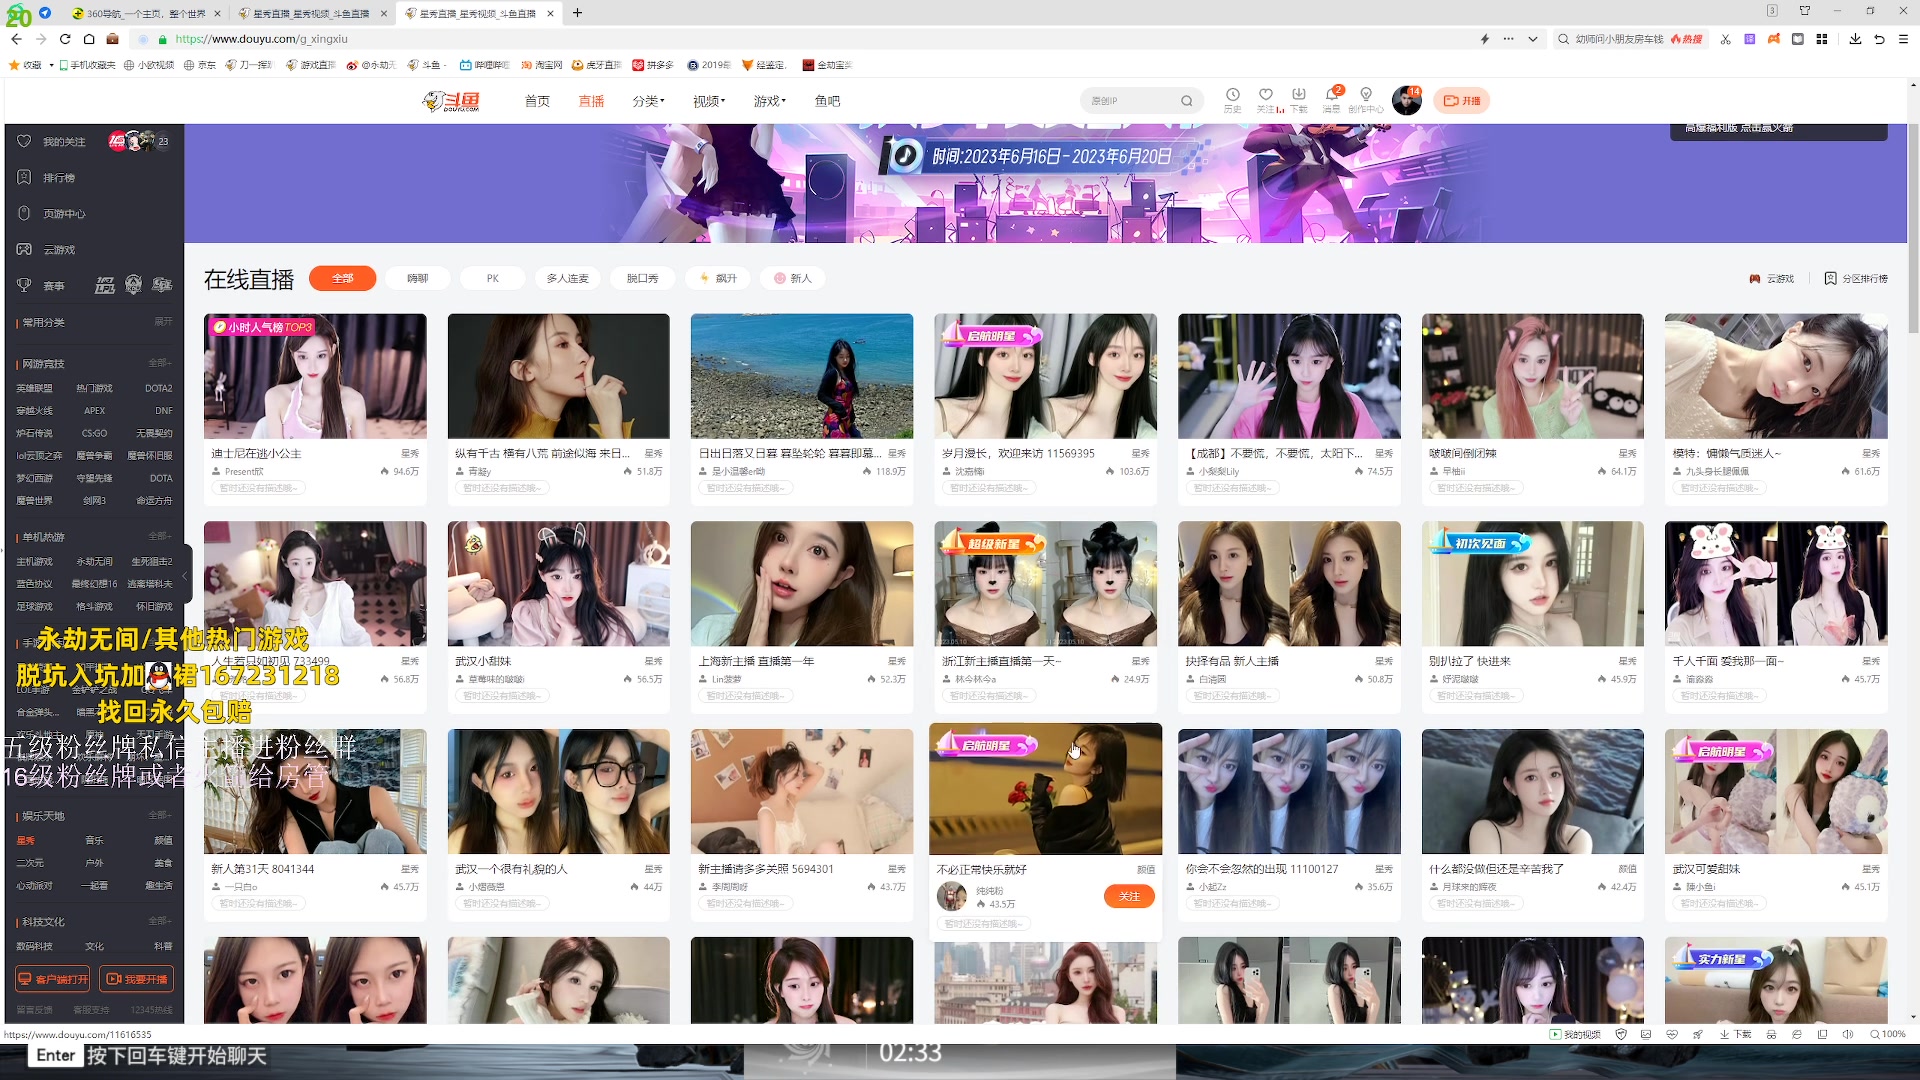1920x1080 pixels.
Task: Click the orange 开播 button
Action: click(1461, 100)
